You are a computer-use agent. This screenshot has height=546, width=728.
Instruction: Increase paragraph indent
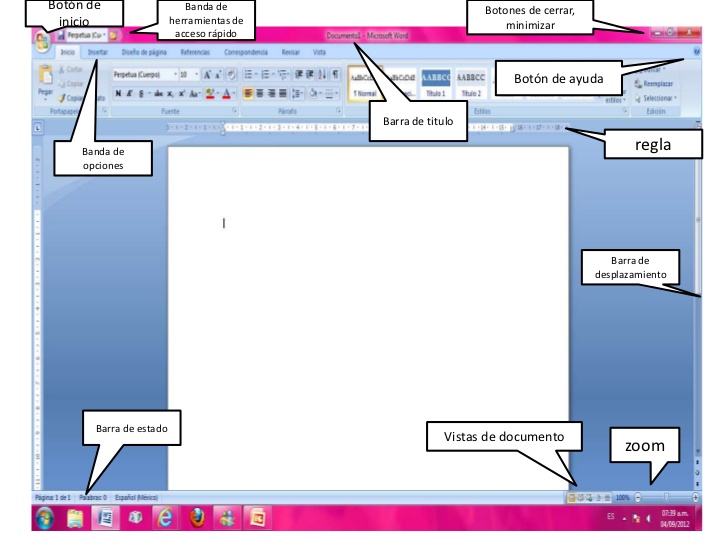[310, 74]
